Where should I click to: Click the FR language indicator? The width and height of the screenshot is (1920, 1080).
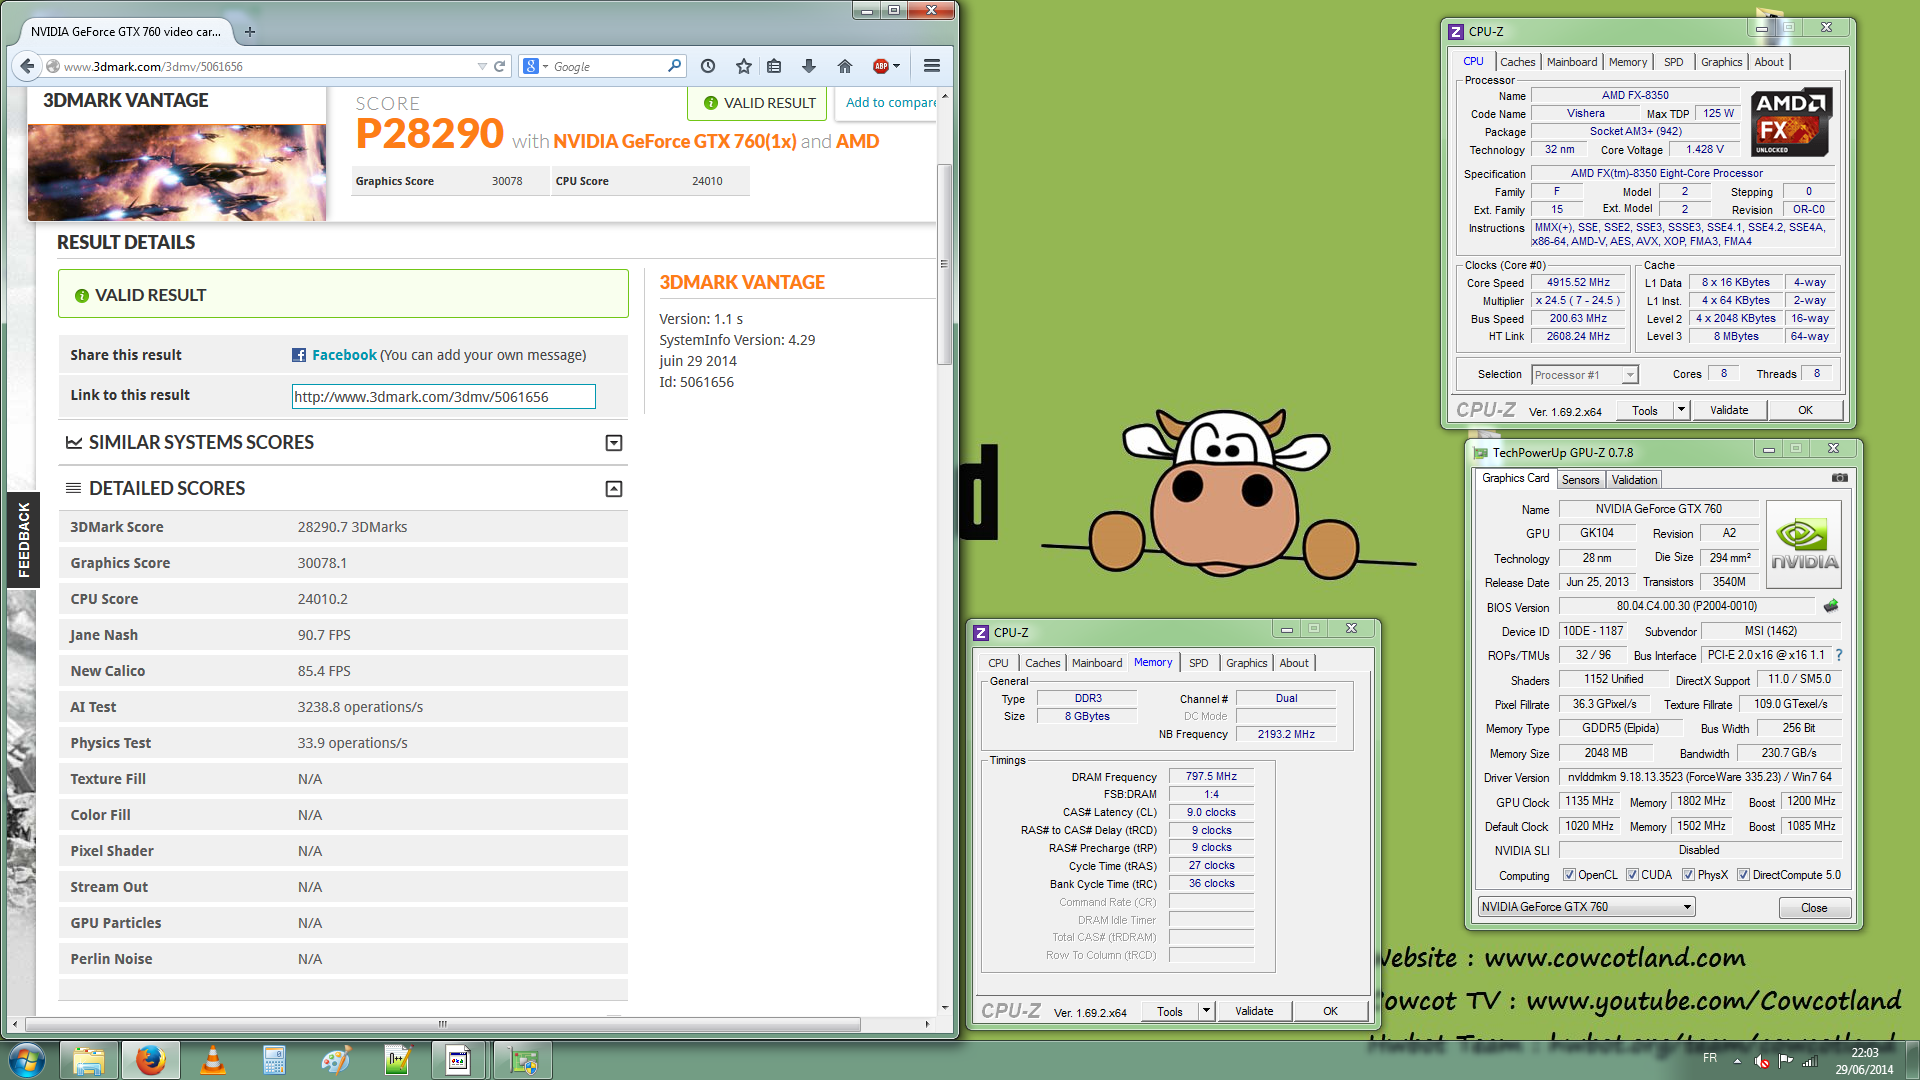1710,1058
